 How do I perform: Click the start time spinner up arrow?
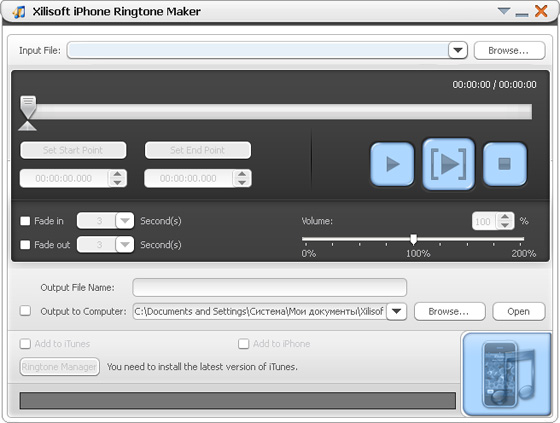coord(118,174)
